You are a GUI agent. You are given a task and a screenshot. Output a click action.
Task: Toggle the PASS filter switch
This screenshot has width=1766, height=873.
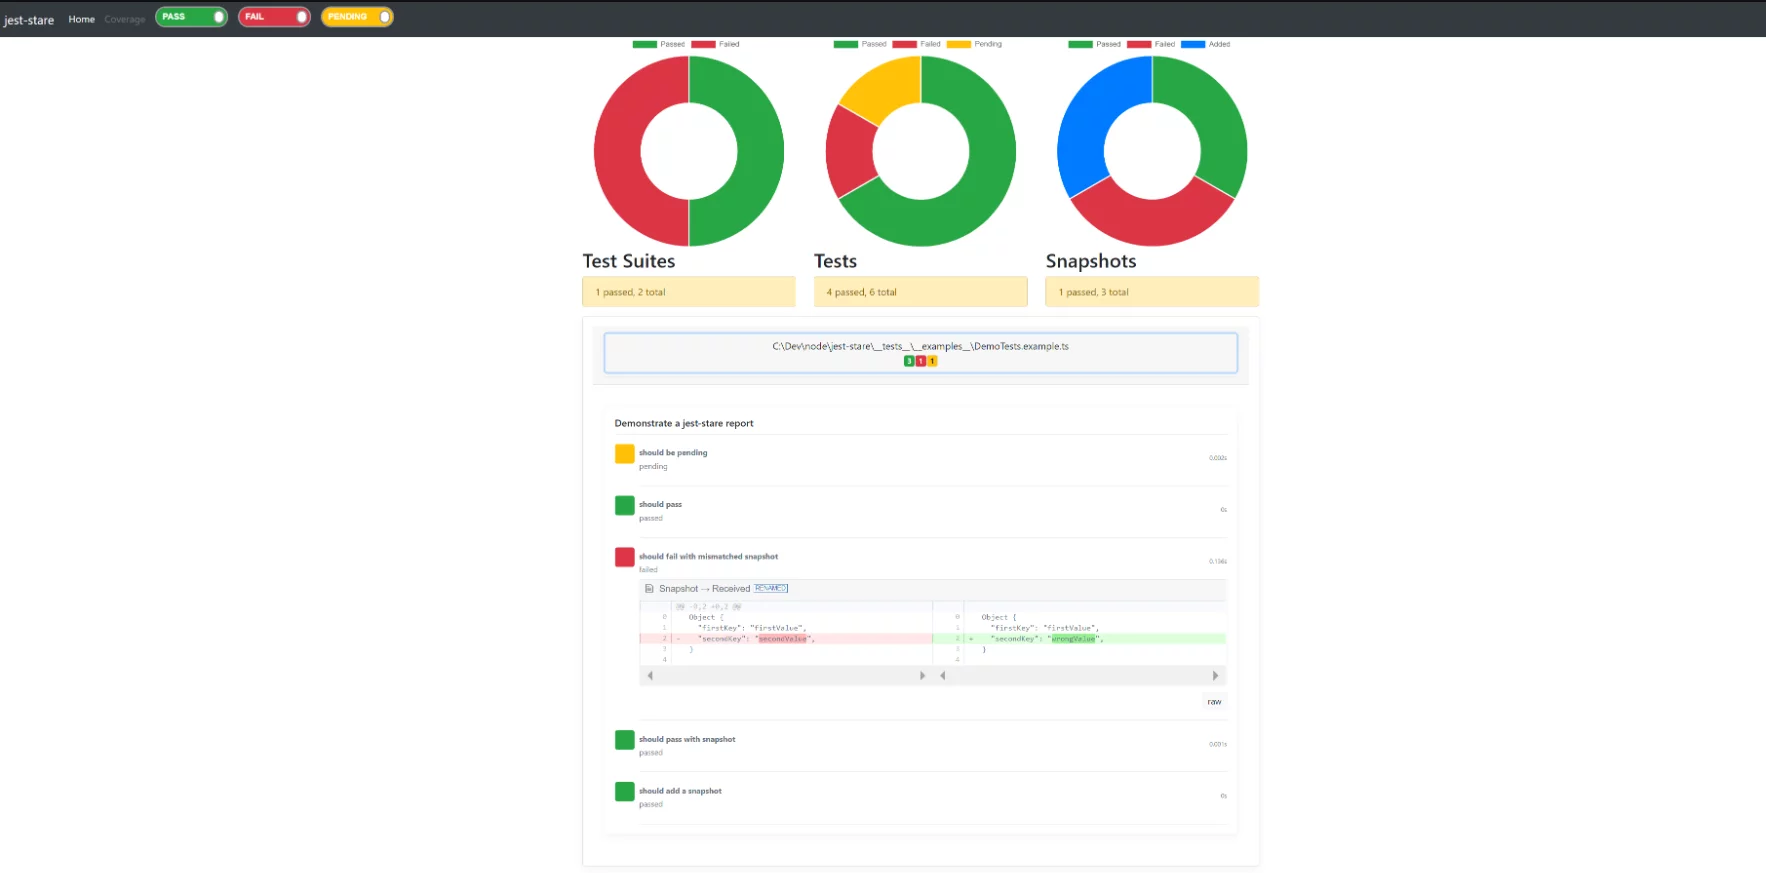coord(191,17)
